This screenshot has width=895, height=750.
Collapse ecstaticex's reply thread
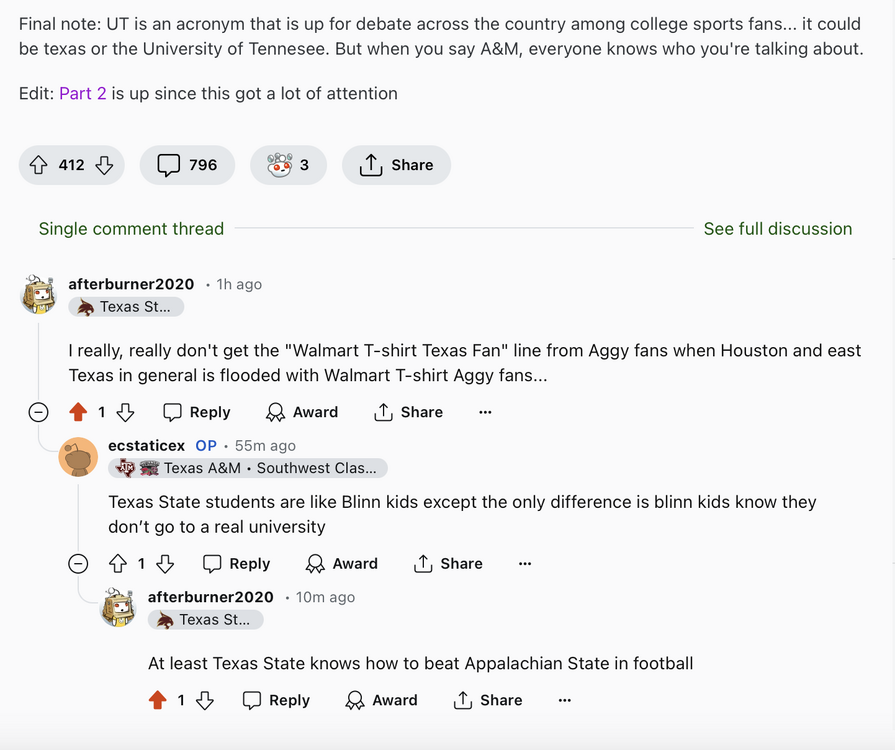[x=78, y=564]
